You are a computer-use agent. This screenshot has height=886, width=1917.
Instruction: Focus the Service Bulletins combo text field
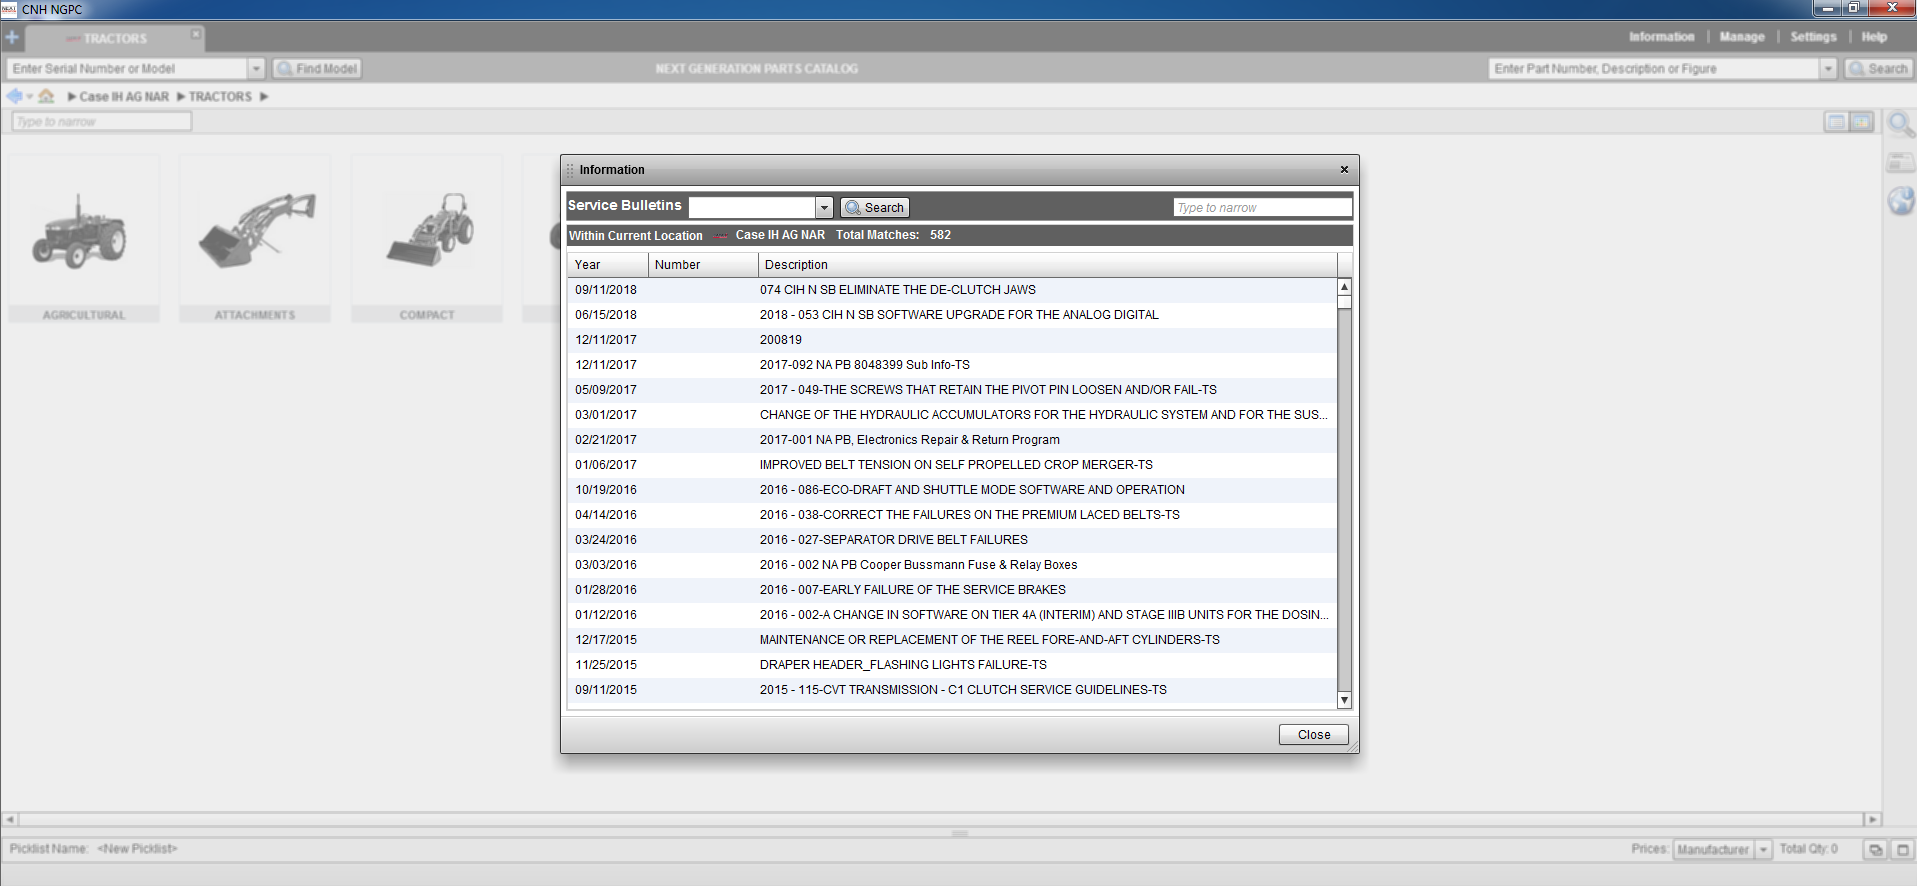(752, 207)
